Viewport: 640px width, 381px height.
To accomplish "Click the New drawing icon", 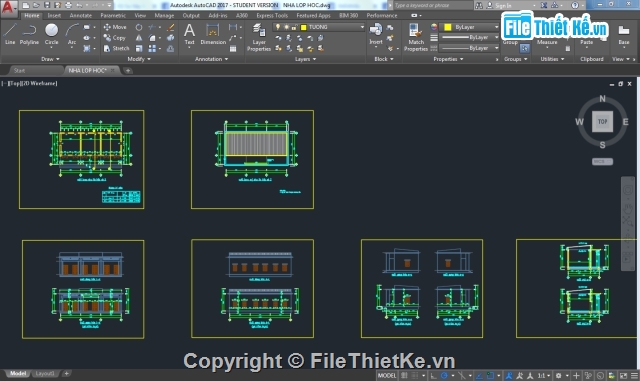I will [x=26, y=5].
